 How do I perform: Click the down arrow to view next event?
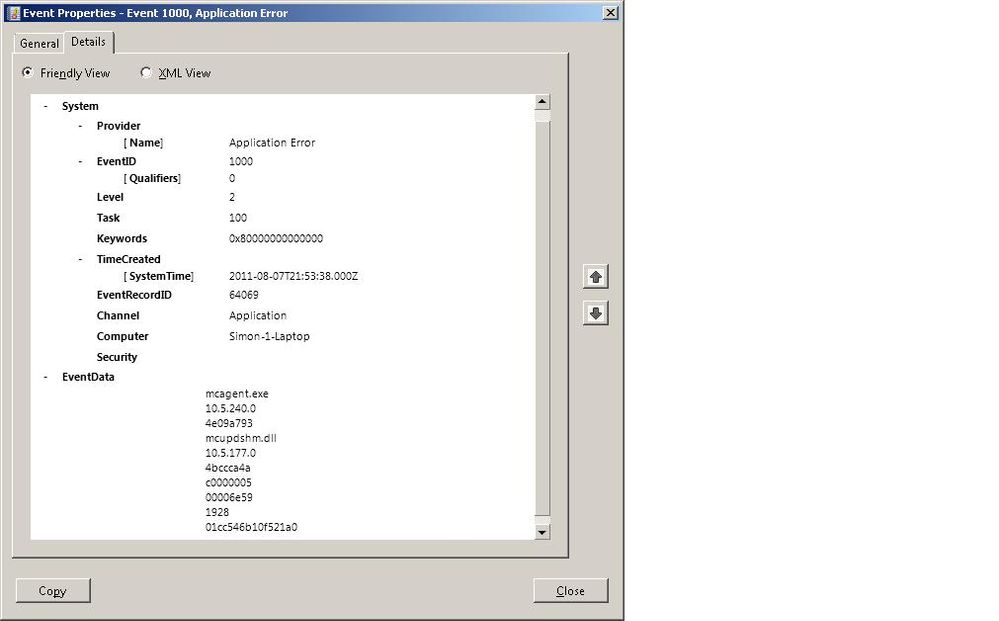pos(594,313)
